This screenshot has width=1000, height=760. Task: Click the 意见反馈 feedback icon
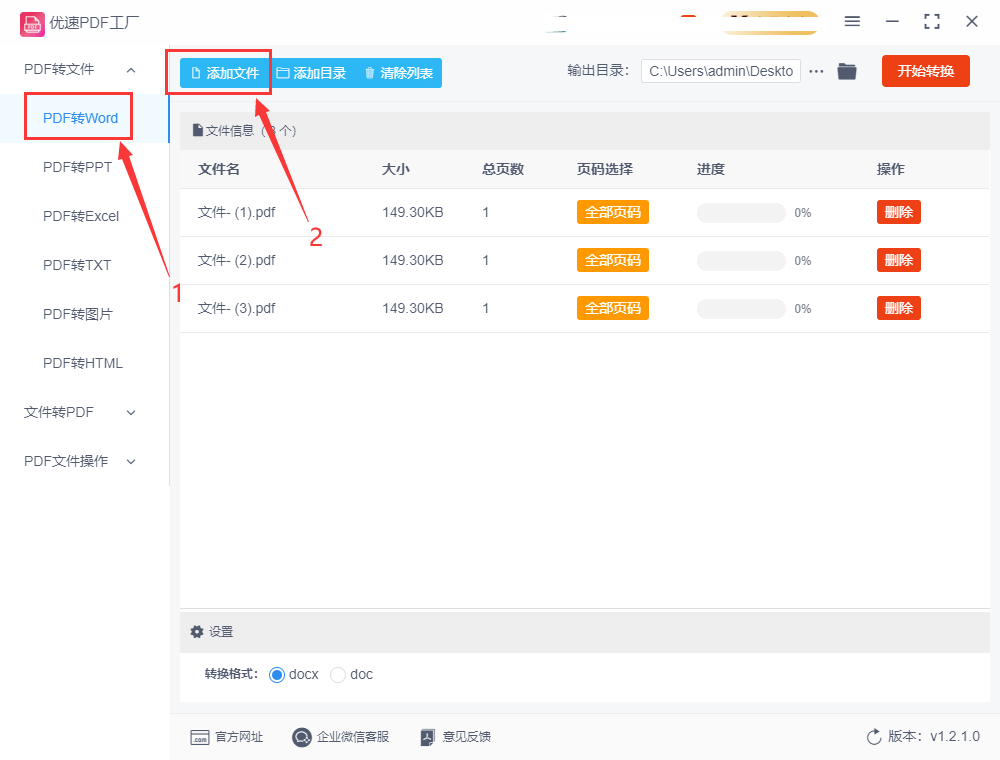pyautogui.click(x=428, y=738)
